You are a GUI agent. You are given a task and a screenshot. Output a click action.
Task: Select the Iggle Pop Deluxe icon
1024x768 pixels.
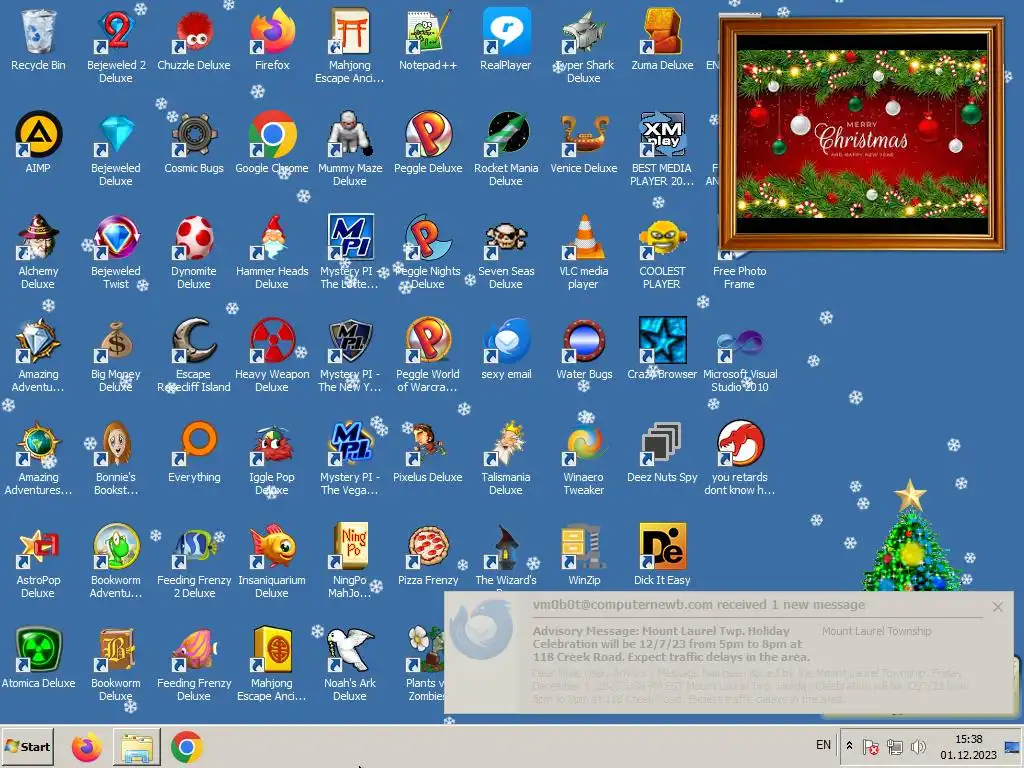[x=272, y=443]
